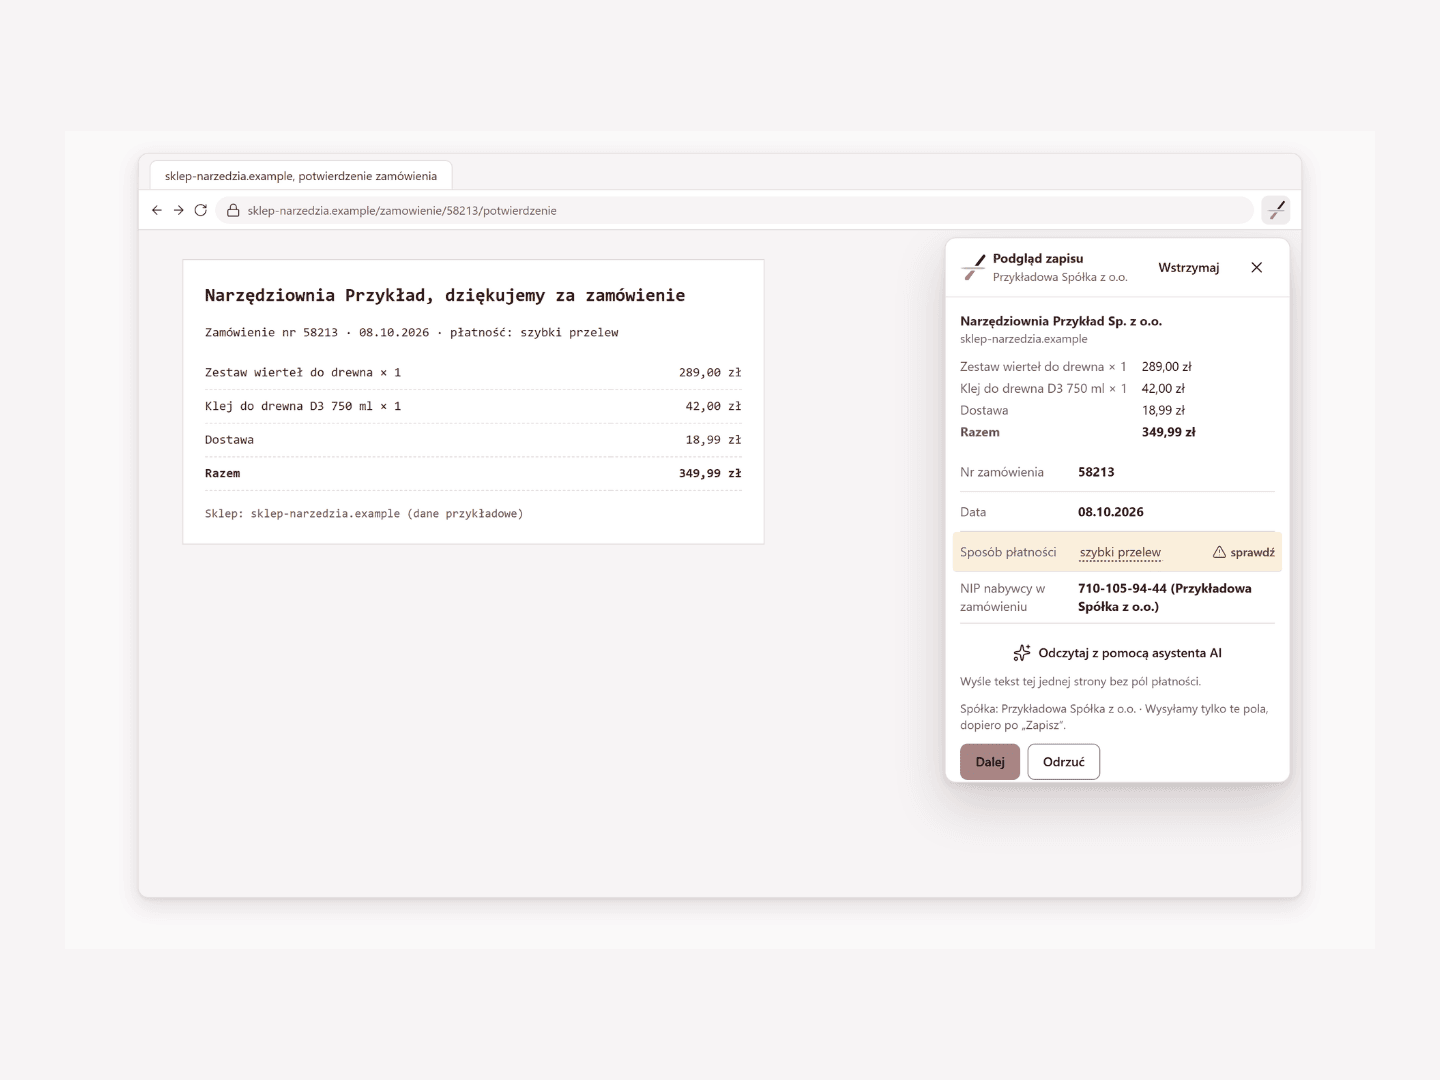Click the date value 08.10.2026 in panel

1111,512
